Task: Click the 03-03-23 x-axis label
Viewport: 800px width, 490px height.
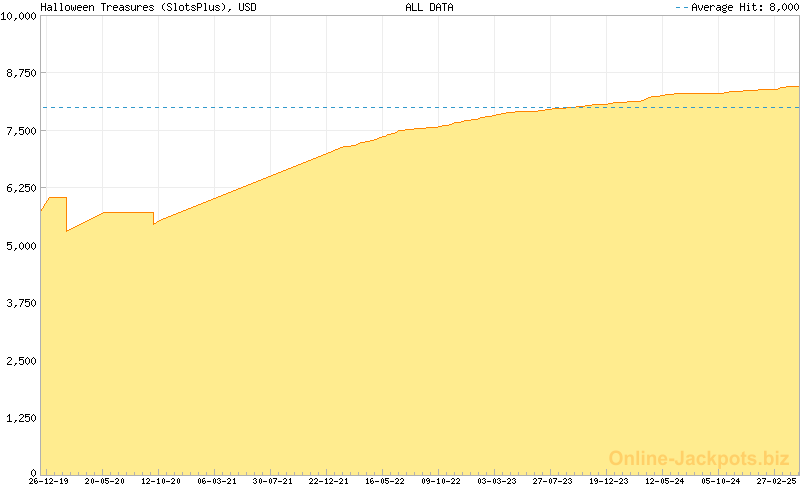Action: 496,481
